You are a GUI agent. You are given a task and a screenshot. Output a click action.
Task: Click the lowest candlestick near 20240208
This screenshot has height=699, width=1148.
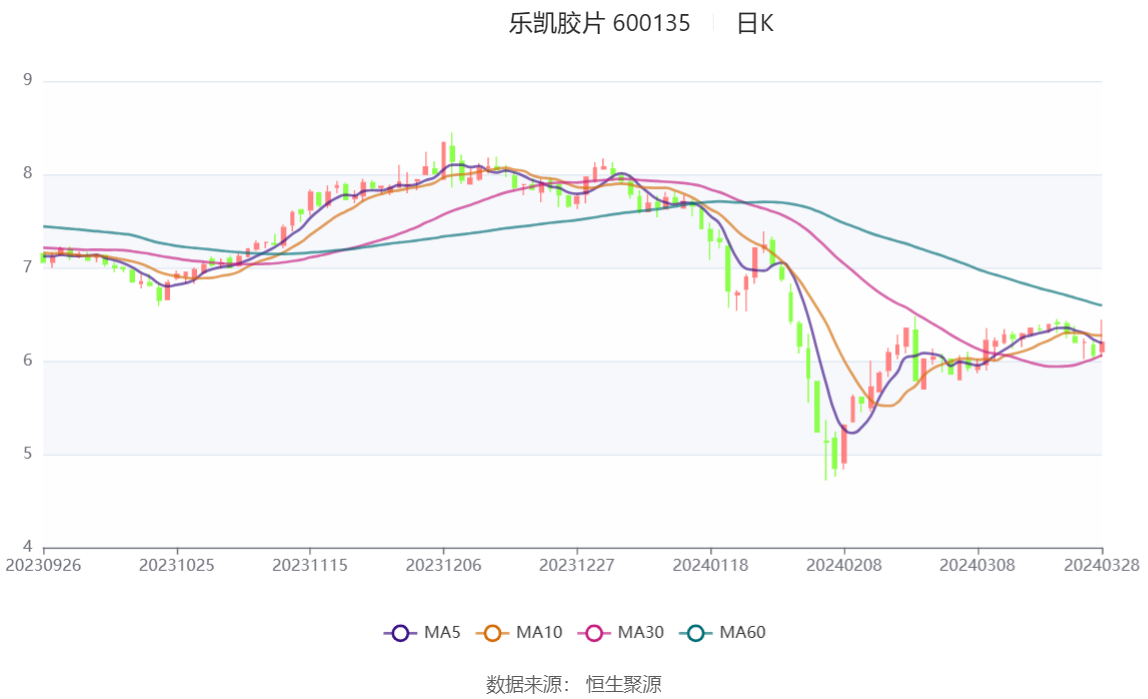click(x=826, y=450)
